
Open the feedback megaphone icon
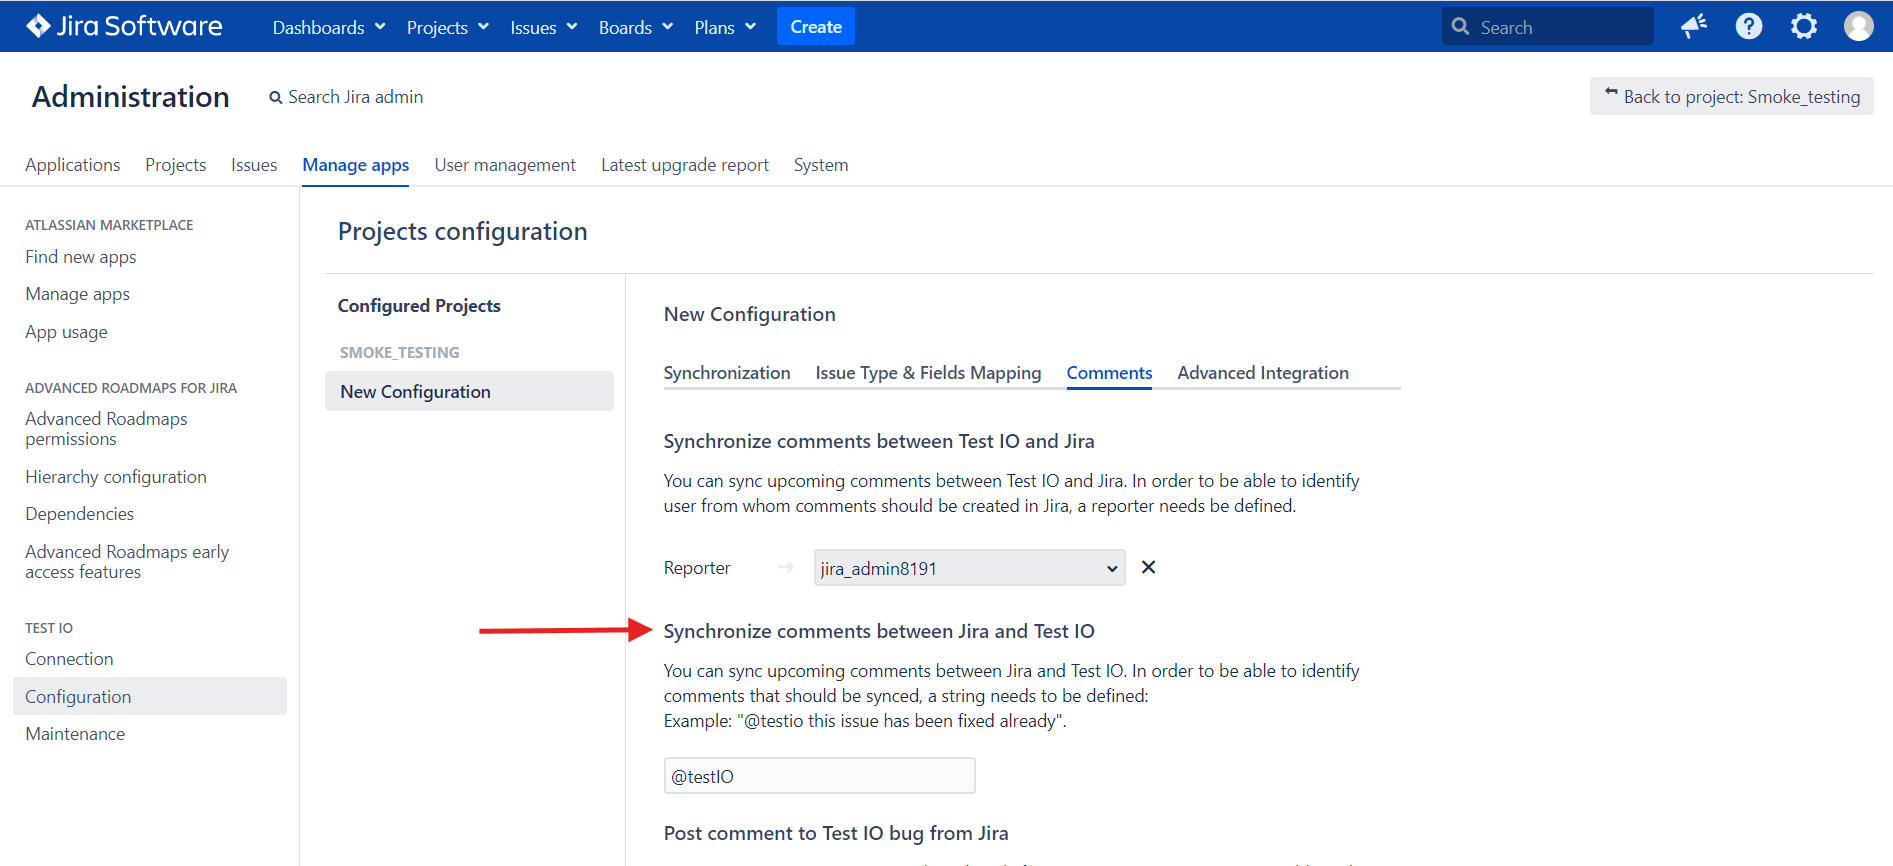1693,26
